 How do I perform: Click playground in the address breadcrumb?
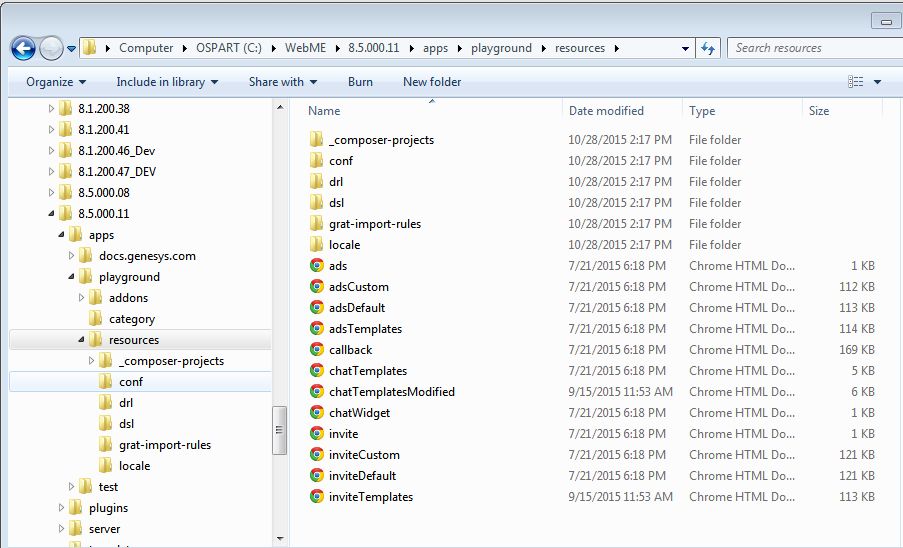pos(501,48)
